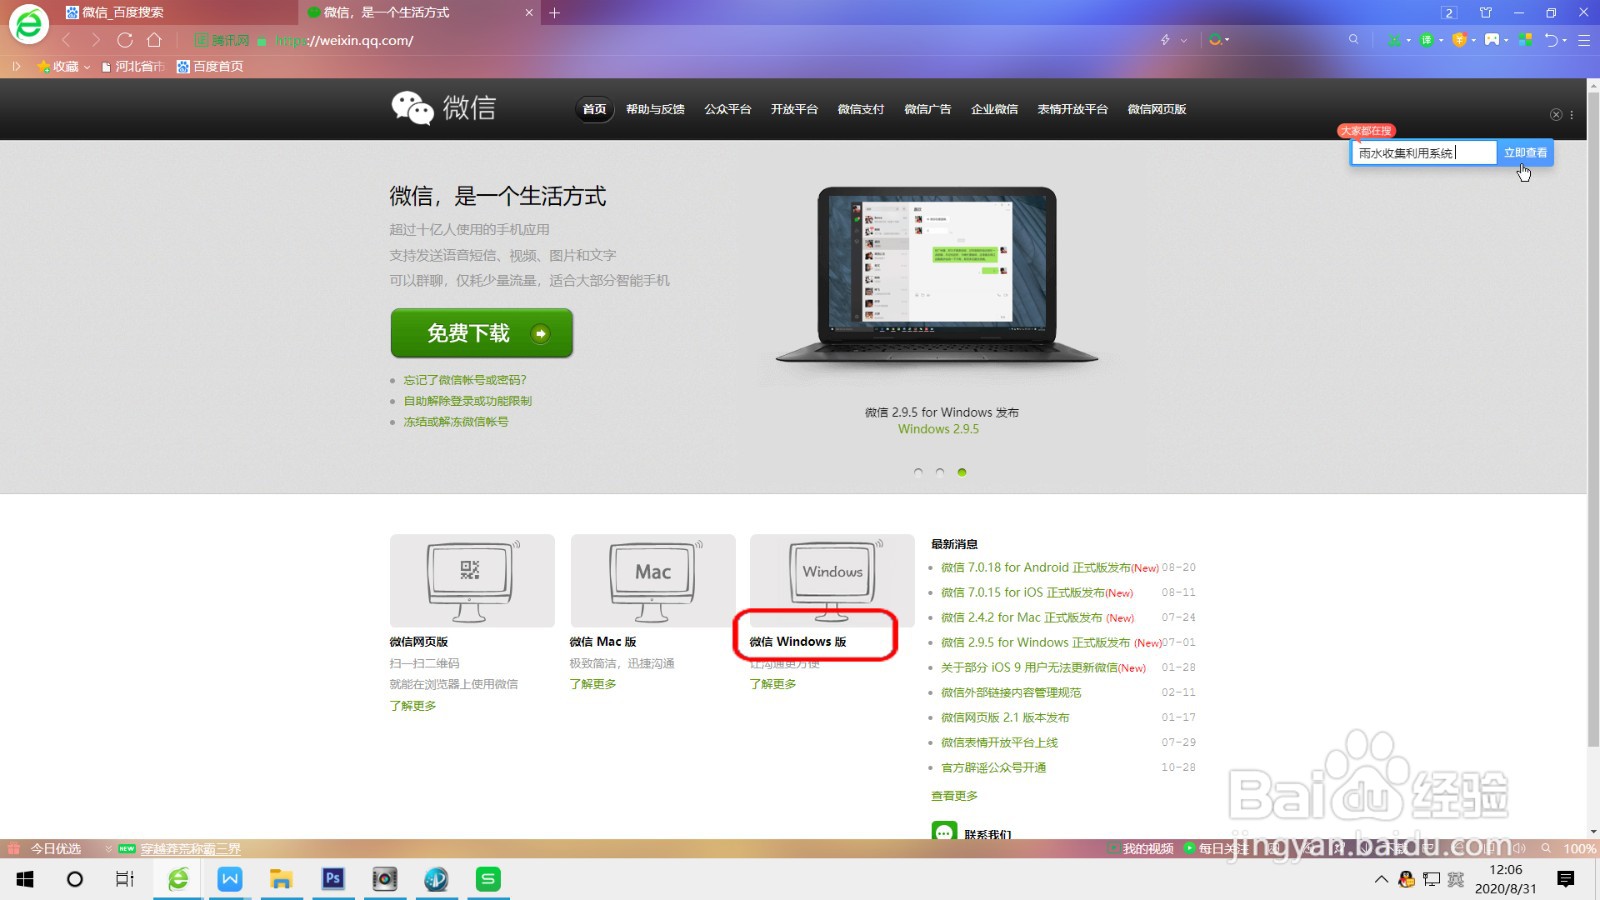Open 冻结或解冻微信帐号 link
The width and height of the screenshot is (1600, 900).
[456, 422]
